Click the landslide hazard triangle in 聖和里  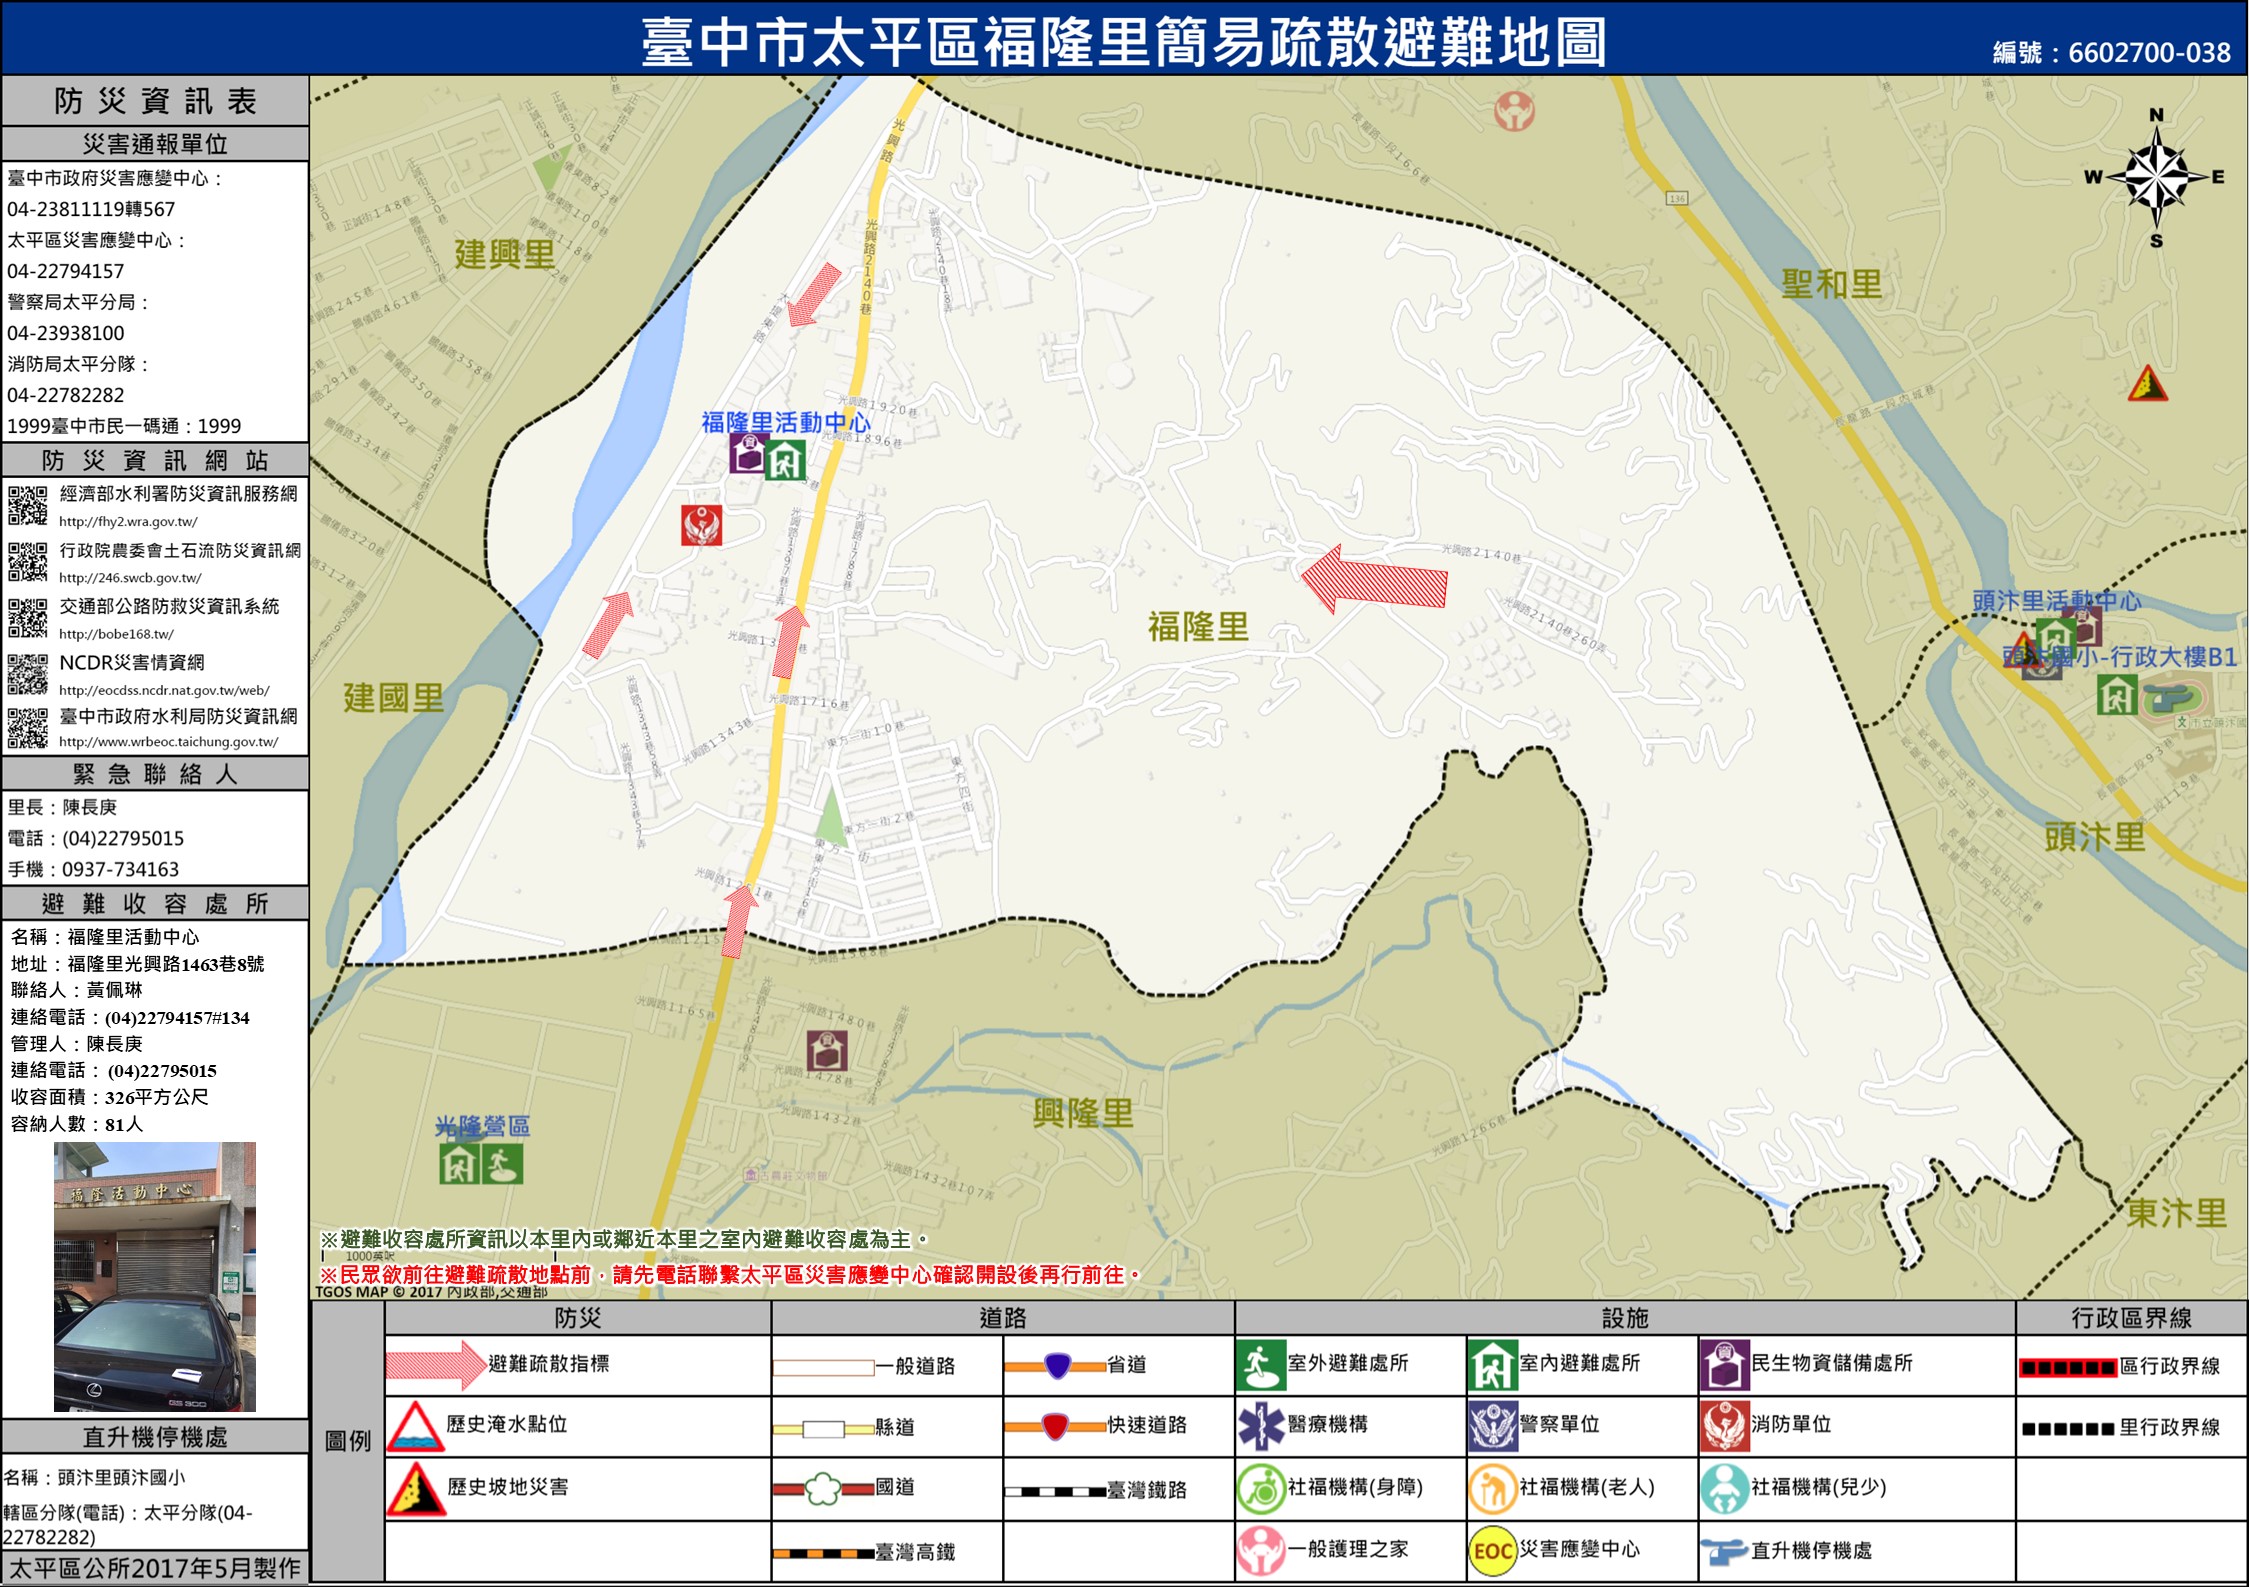pyautogui.click(x=2147, y=384)
